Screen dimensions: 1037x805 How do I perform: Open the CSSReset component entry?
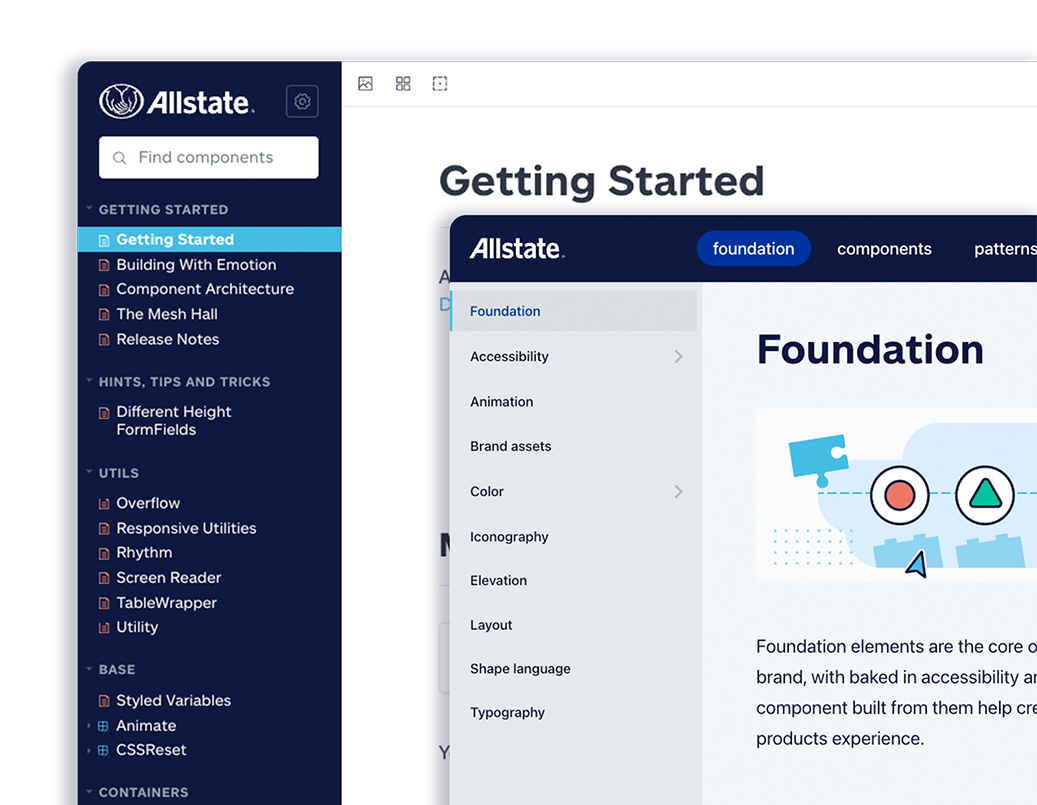[151, 750]
